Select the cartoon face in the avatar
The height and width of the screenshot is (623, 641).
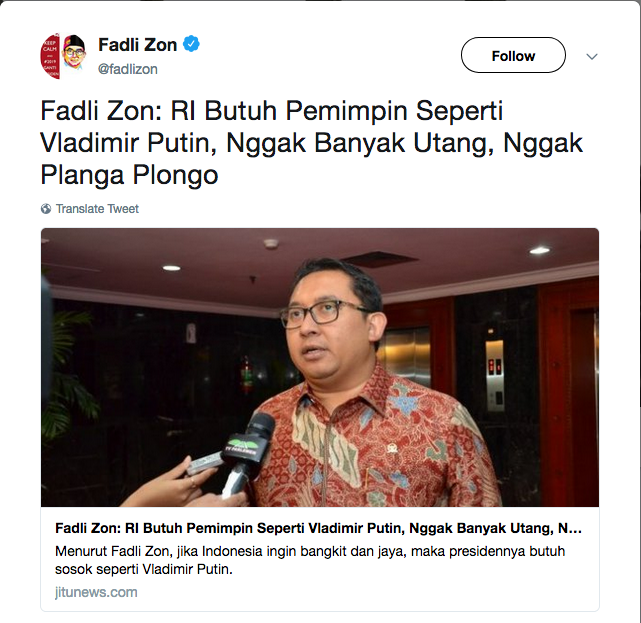(74, 52)
